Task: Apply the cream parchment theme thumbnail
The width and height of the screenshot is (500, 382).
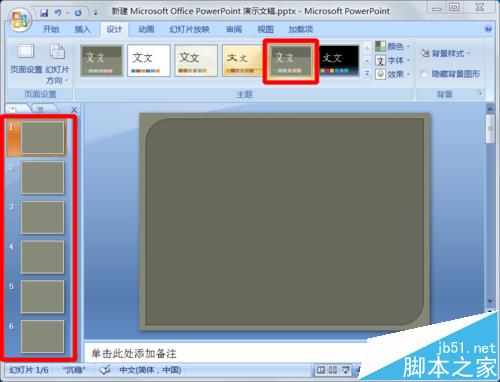Action: (196, 60)
